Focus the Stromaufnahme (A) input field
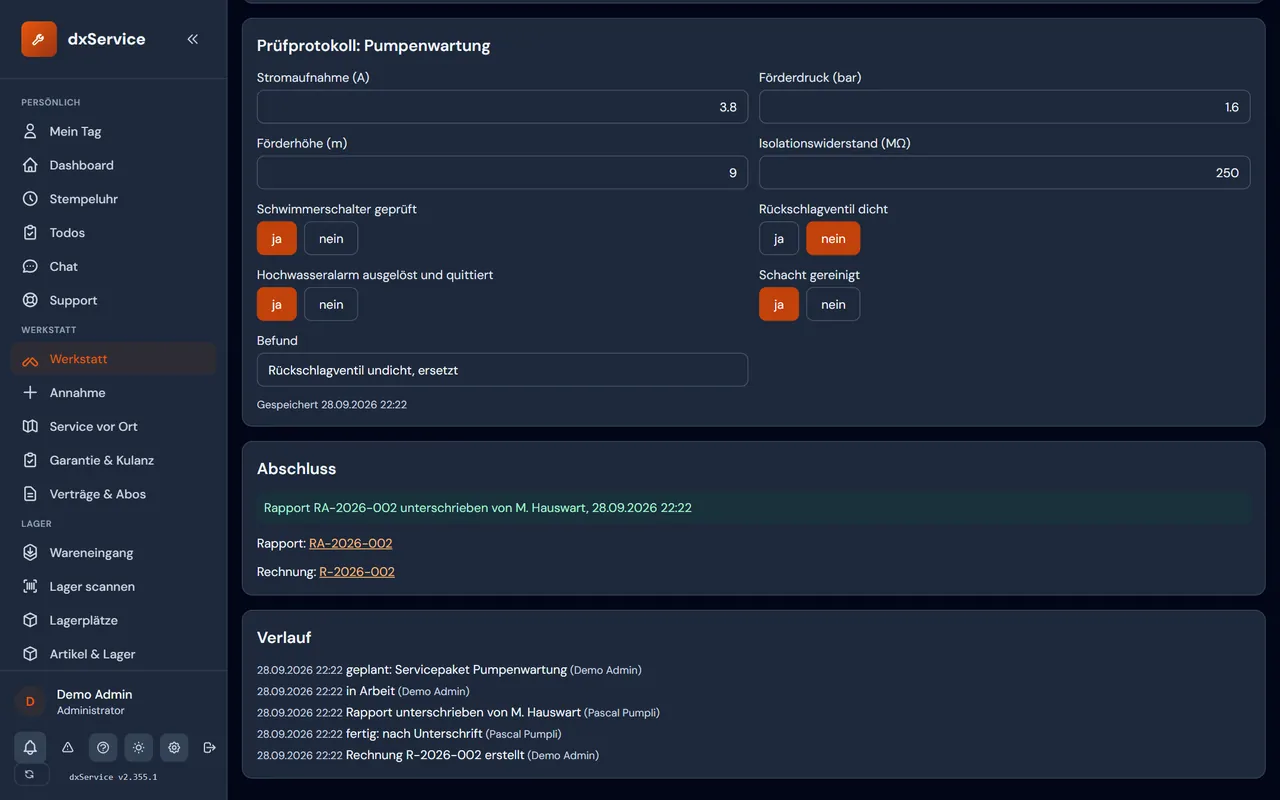Viewport: 1280px width, 800px height. click(x=502, y=107)
